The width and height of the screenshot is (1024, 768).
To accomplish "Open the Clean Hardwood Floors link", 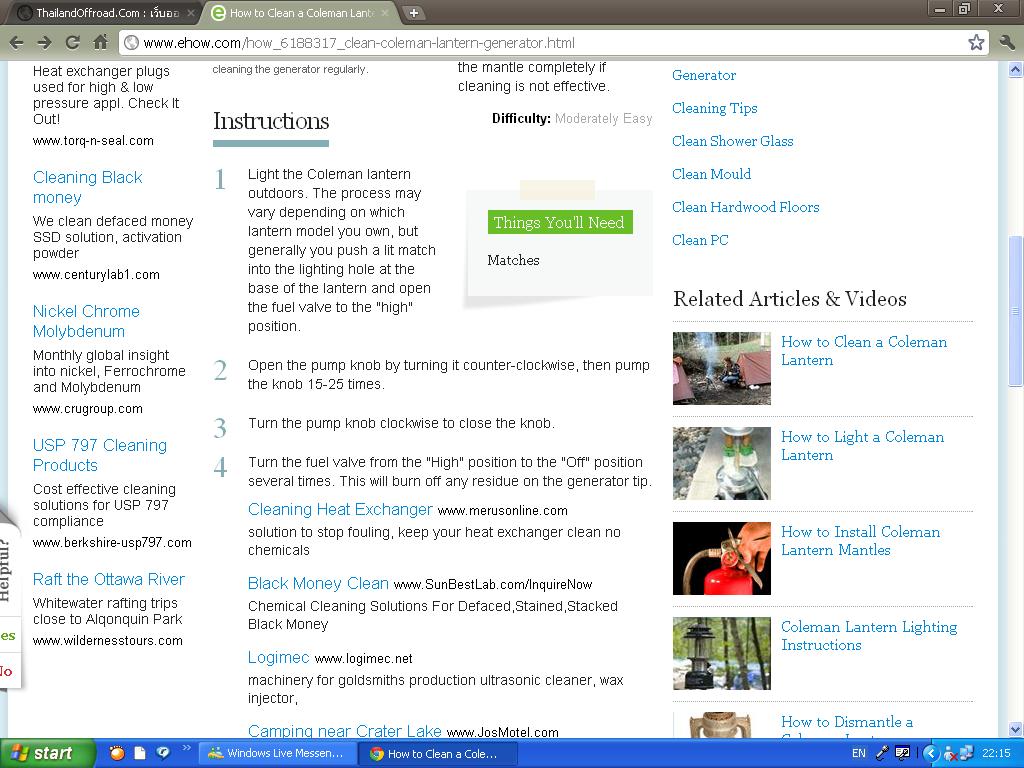I will pyautogui.click(x=745, y=207).
